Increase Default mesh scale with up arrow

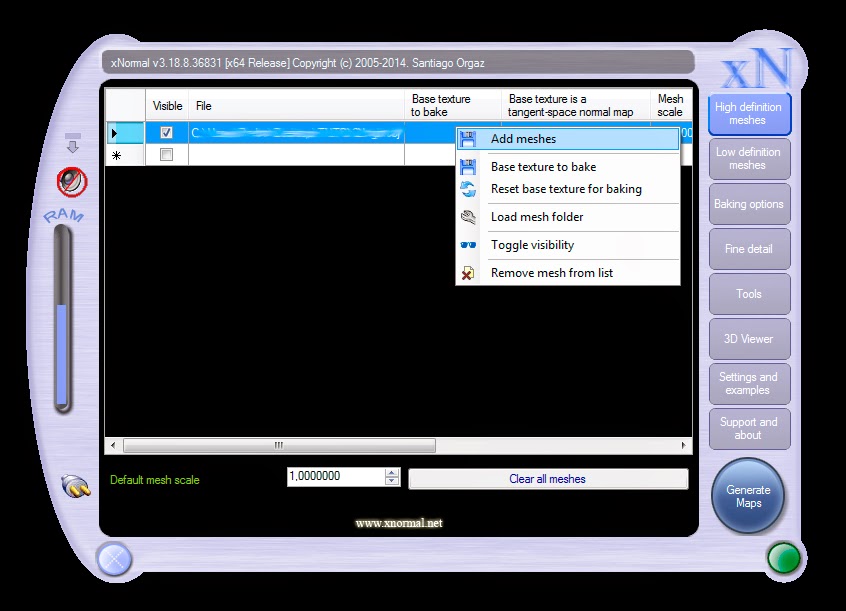click(x=392, y=472)
